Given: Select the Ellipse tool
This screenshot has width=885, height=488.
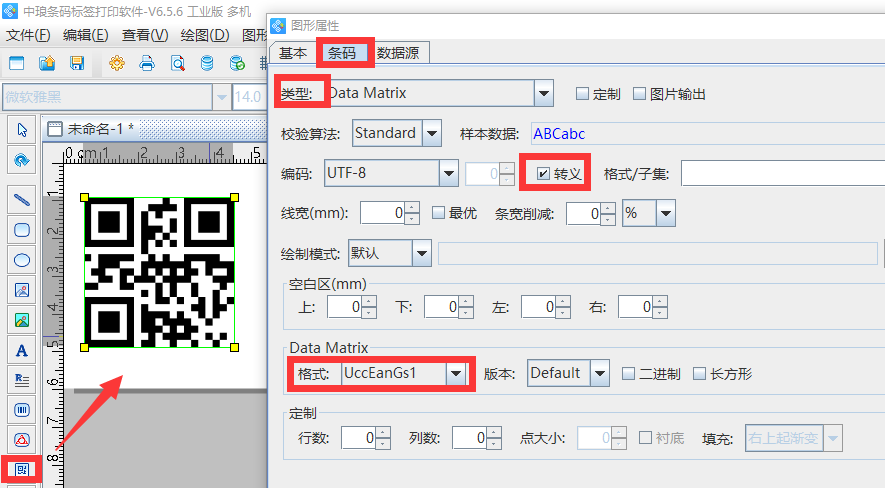Looking at the screenshot, I should 22,260.
